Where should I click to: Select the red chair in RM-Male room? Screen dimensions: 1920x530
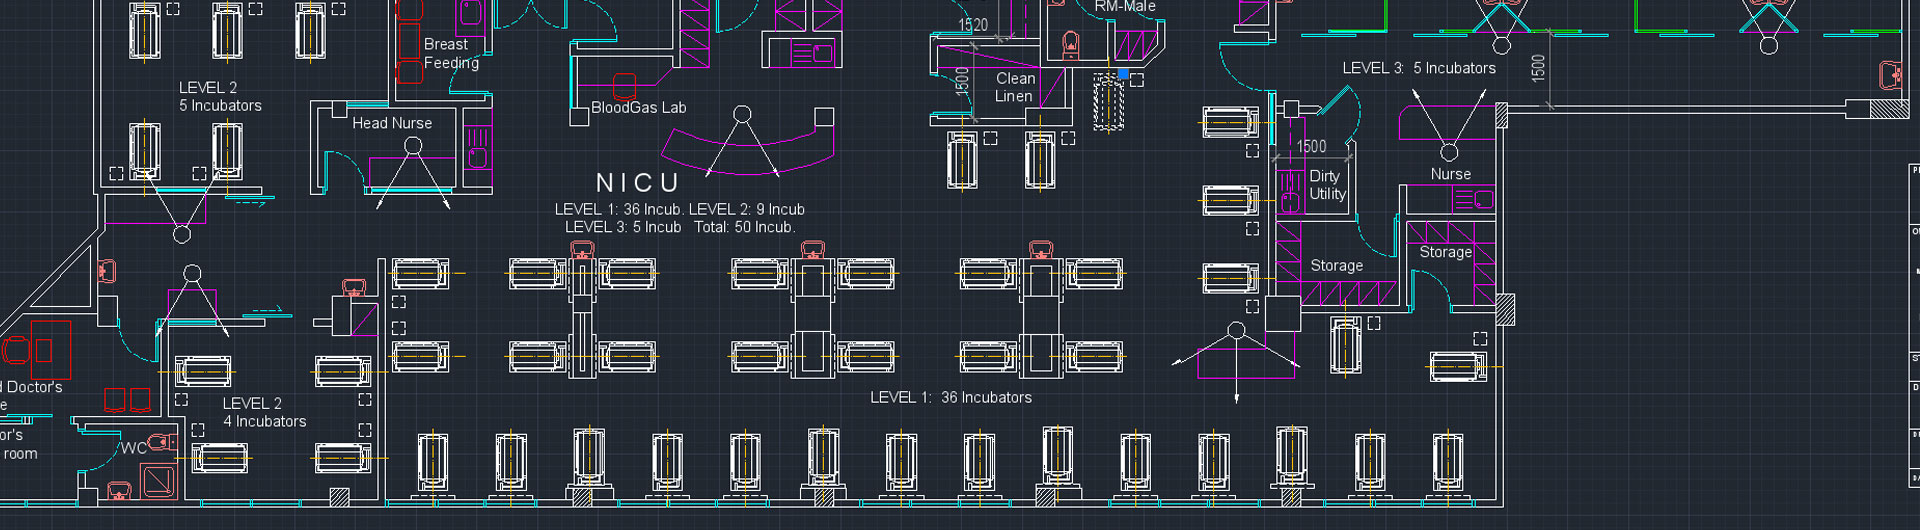coord(1070,45)
